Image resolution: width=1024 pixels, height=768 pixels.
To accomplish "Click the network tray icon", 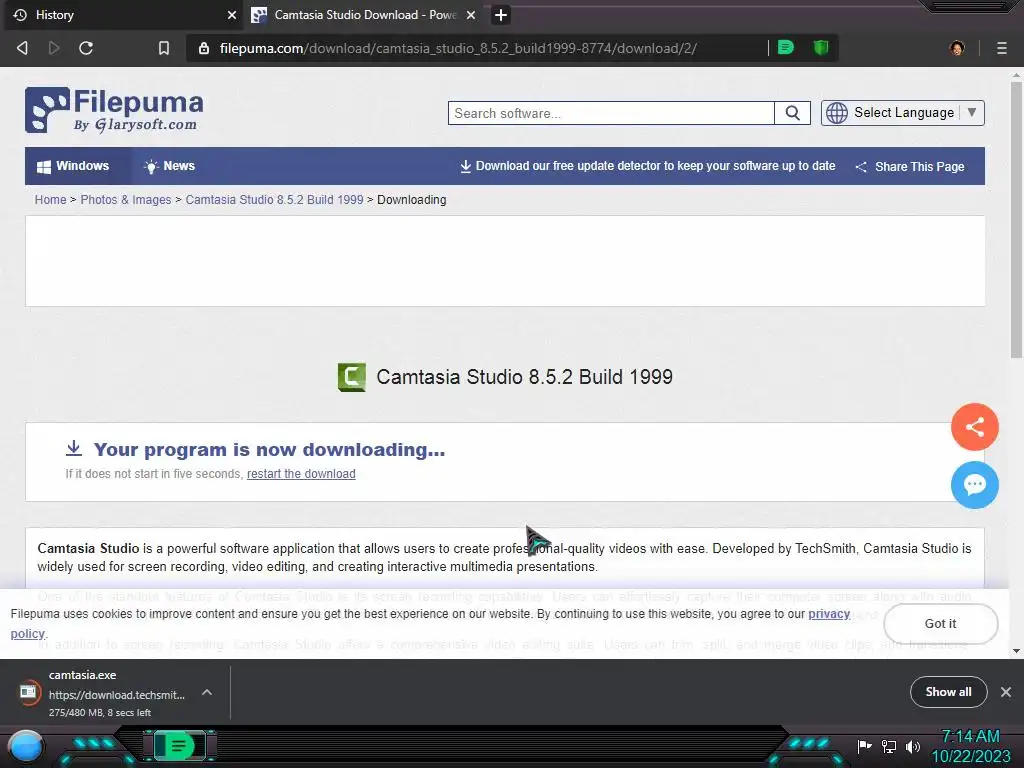I will coord(889,746).
